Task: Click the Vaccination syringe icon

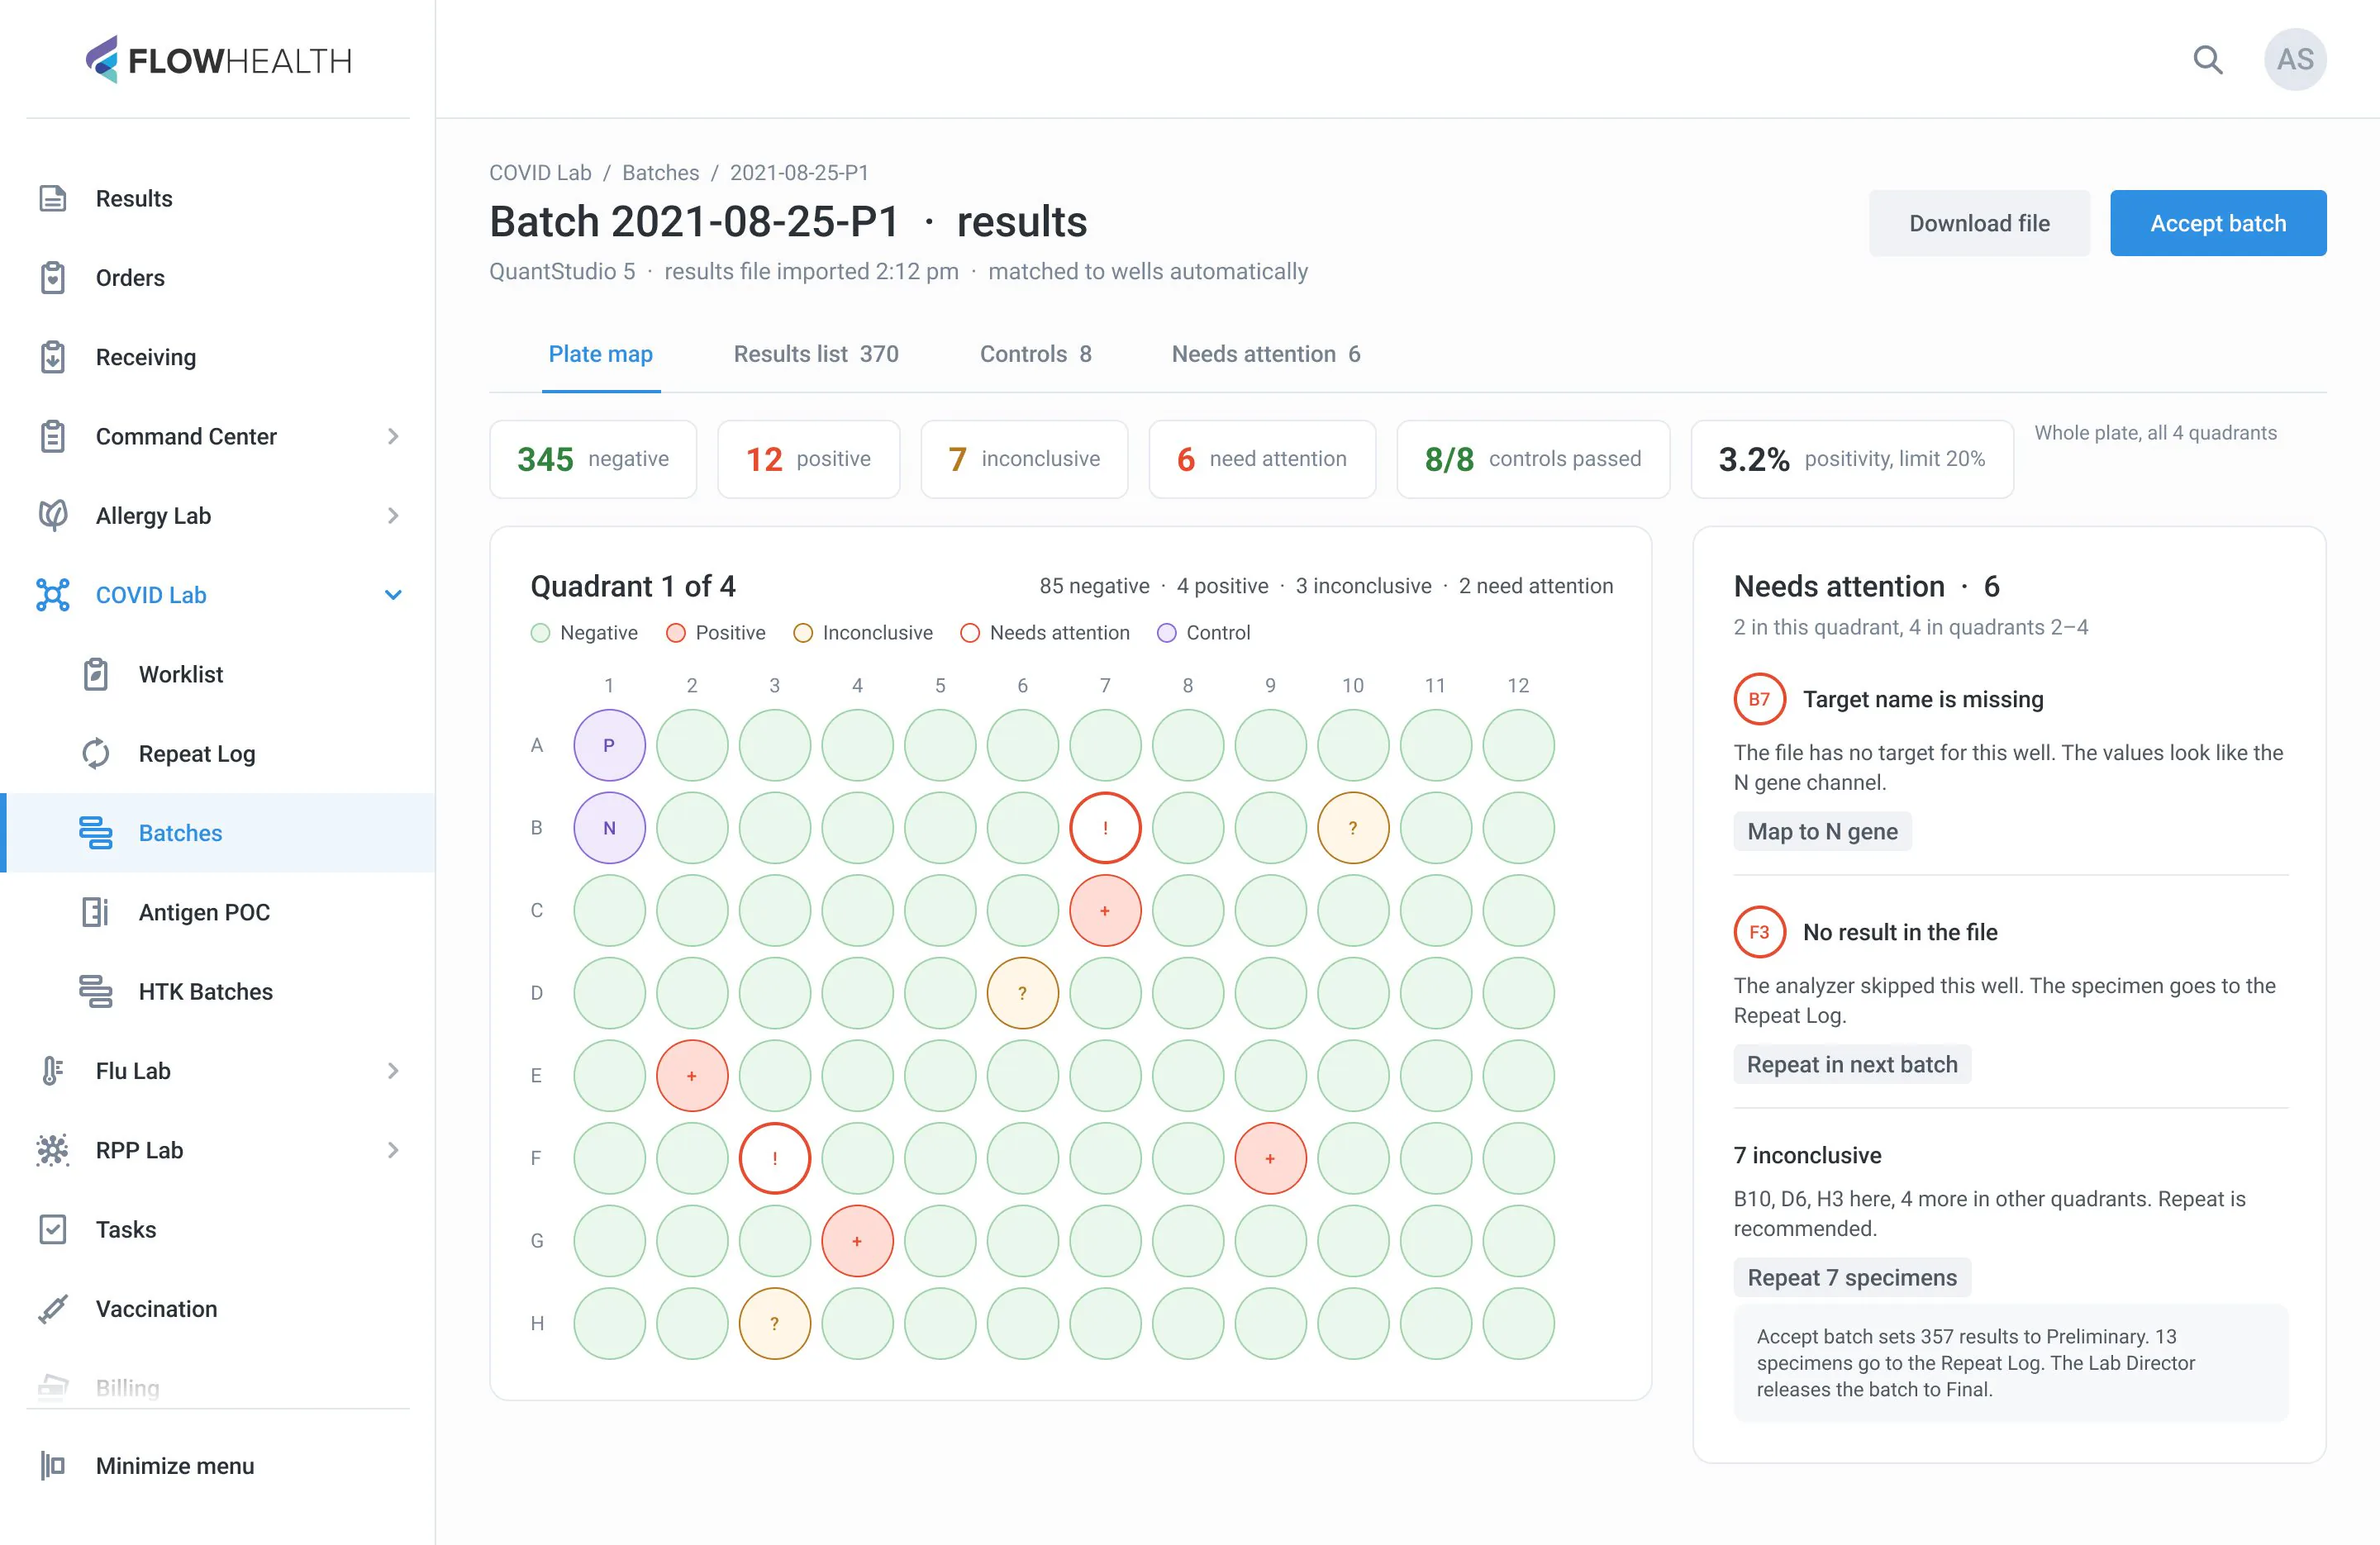Action: [x=53, y=1309]
